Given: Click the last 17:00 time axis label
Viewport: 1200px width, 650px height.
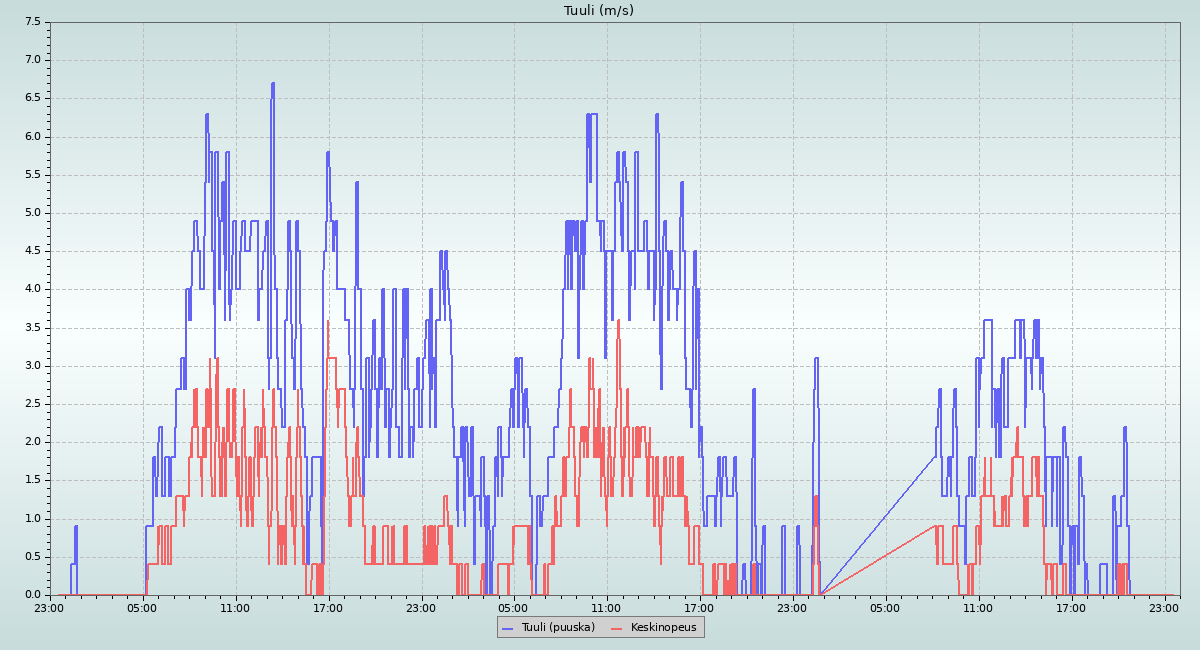Looking at the screenshot, I should click(1071, 607).
